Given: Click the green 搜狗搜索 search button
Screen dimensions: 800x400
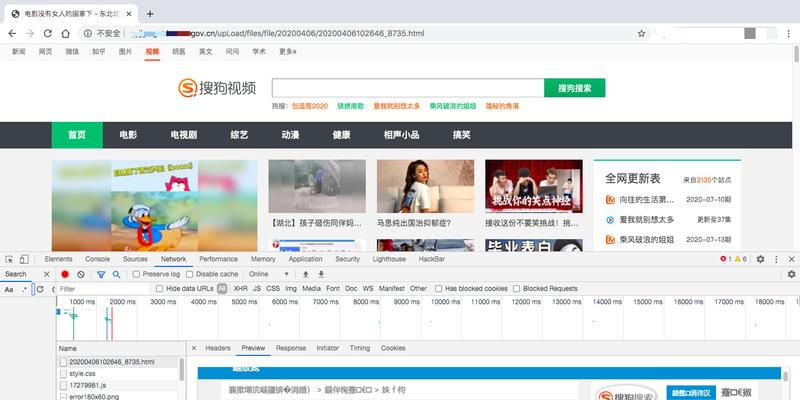Looking at the screenshot, I should tap(574, 88).
